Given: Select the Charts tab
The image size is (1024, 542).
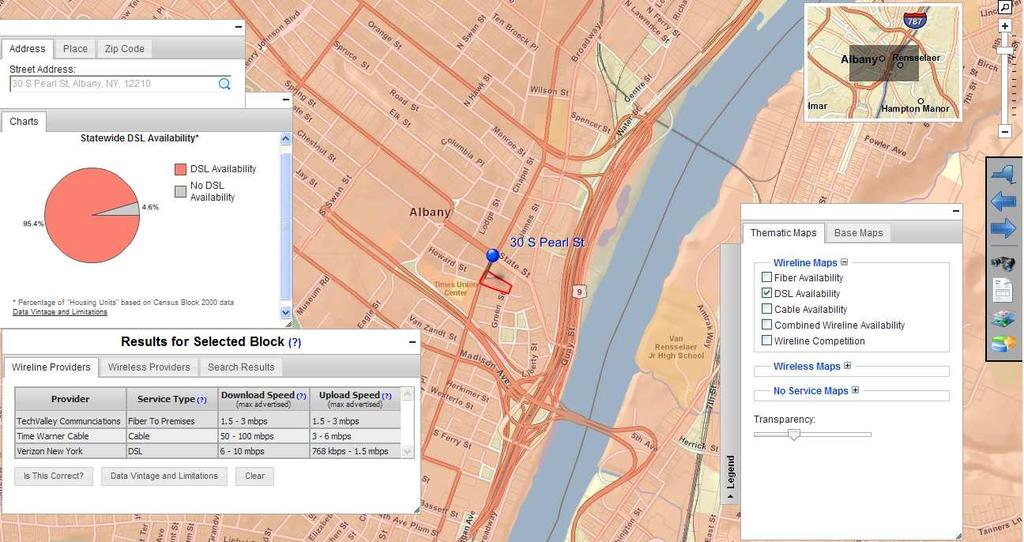Looking at the screenshot, I should (24, 121).
